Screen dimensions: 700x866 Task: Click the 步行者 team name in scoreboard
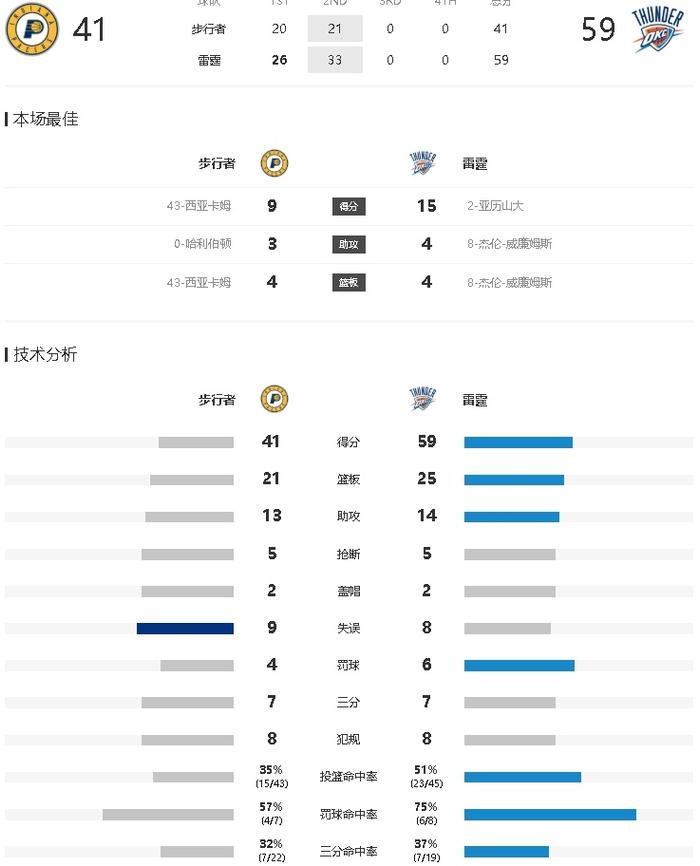209,29
